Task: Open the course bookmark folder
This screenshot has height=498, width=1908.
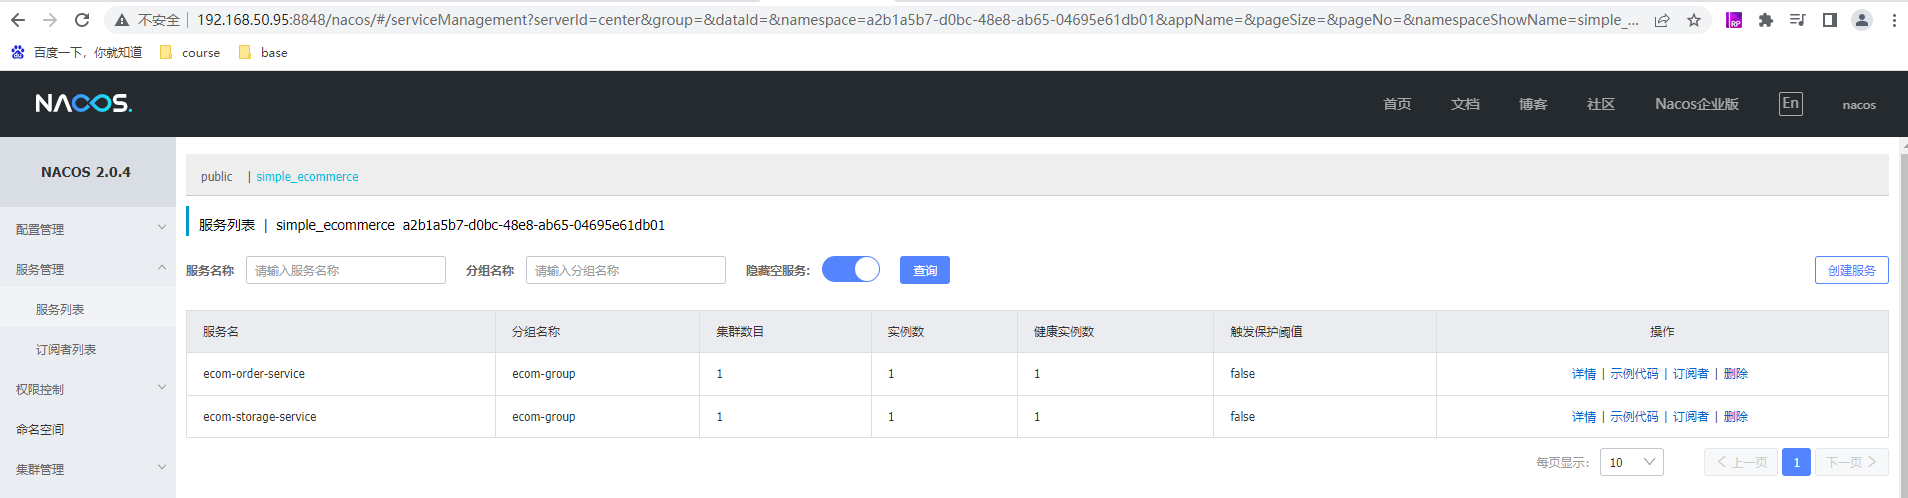Action: tap(190, 52)
